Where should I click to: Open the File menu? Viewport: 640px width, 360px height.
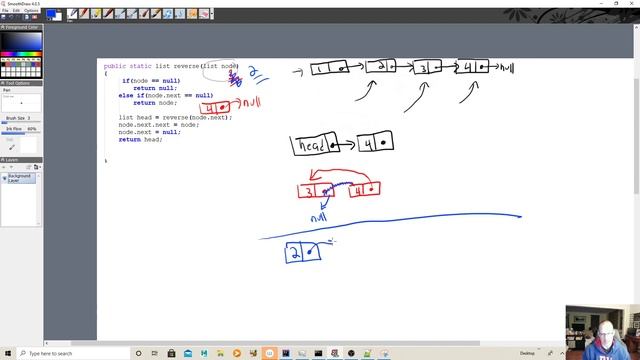(x=5, y=10)
